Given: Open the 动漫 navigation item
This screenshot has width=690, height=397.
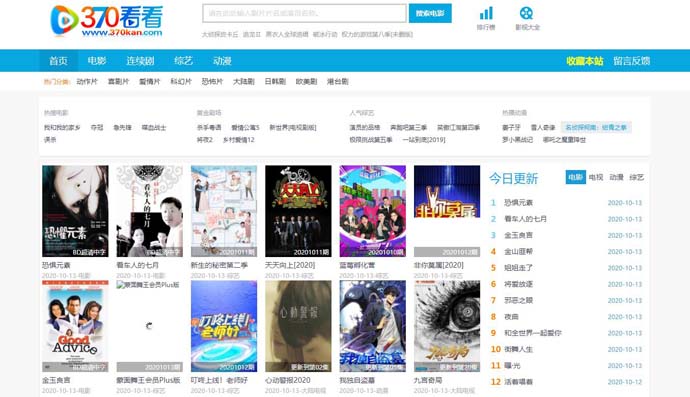Looking at the screenshot, I should click(x=222, y=61).
